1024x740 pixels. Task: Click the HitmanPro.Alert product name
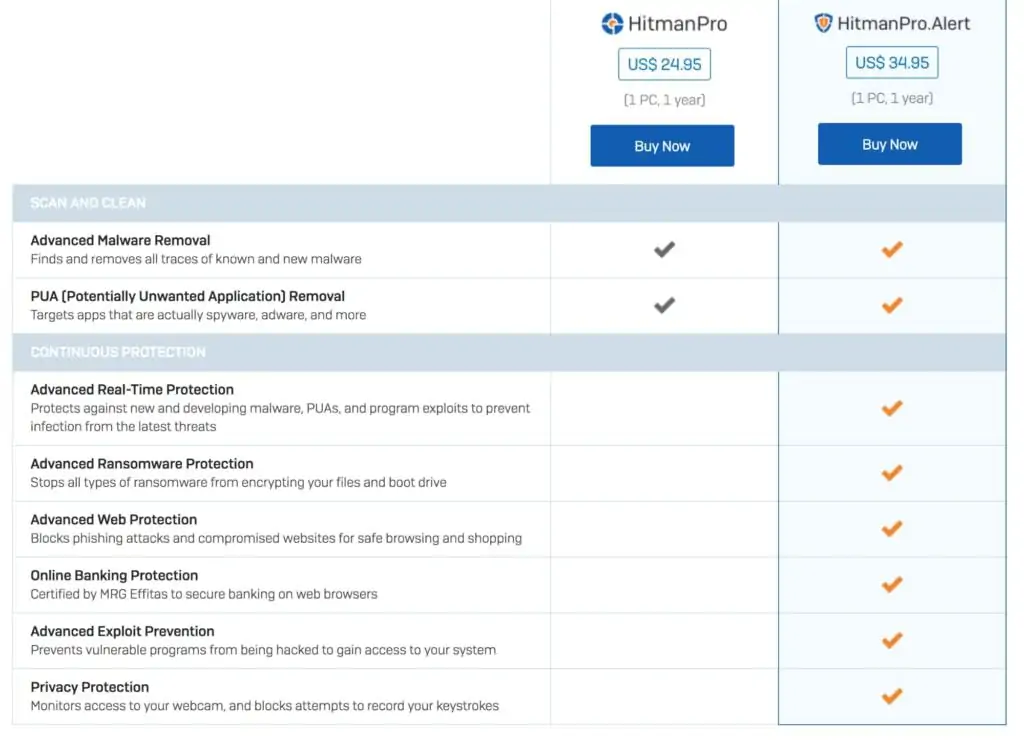click(904, 24)
